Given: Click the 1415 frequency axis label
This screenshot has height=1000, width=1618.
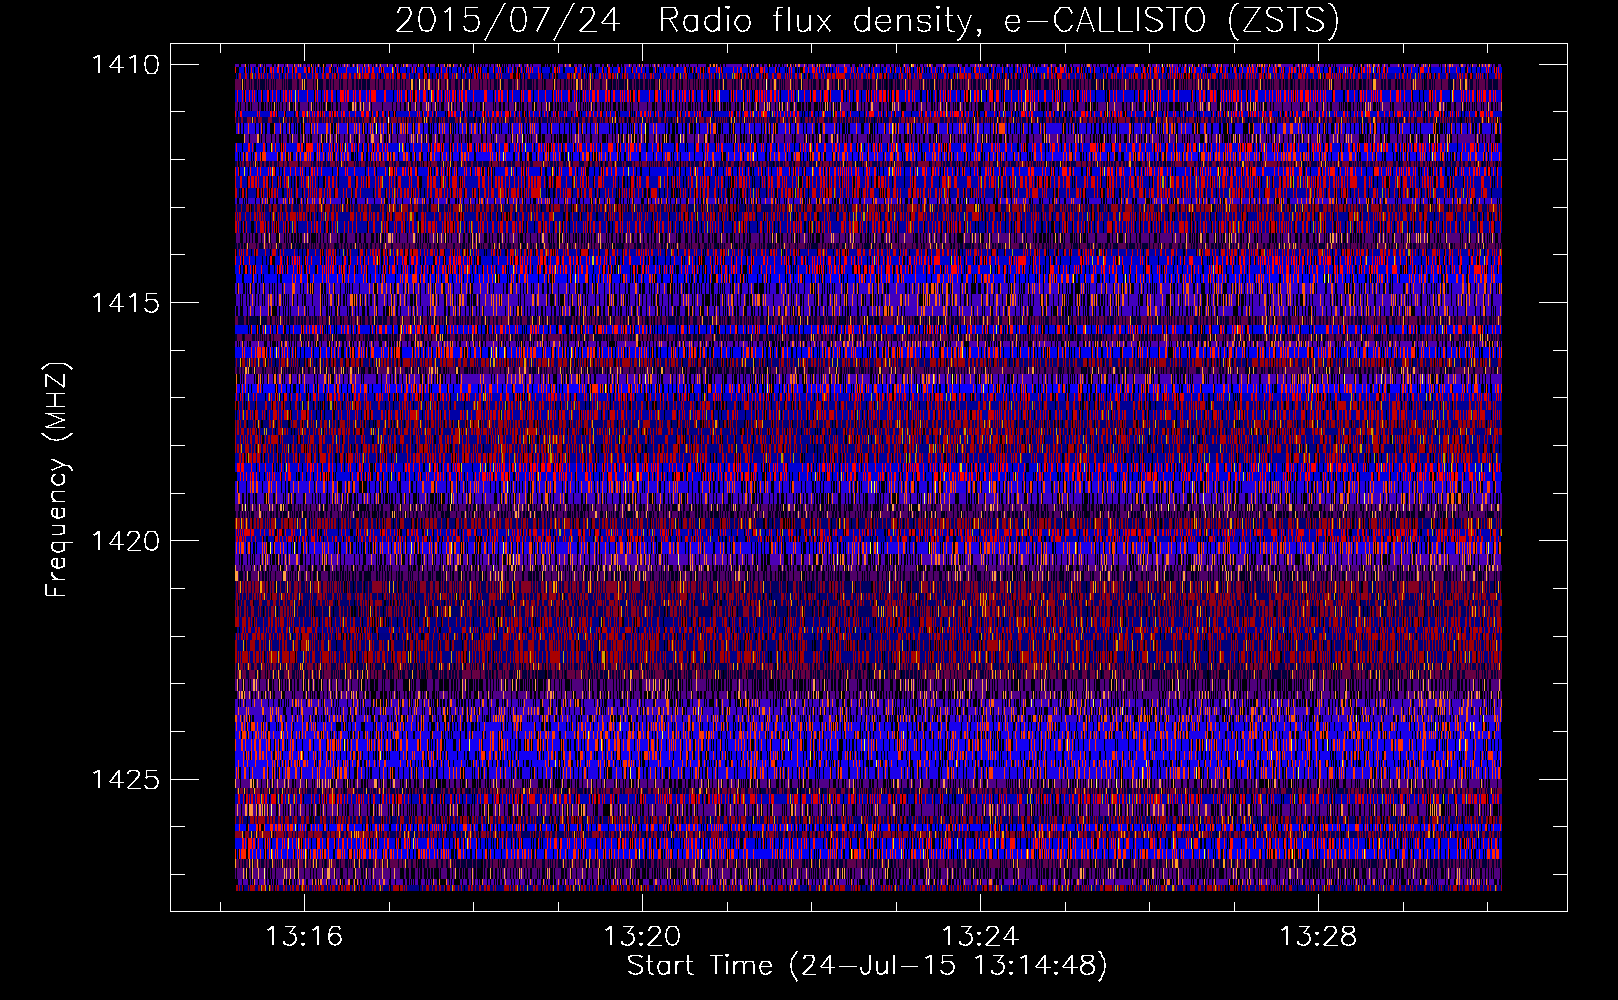Looking at the screenshot, I should click(125, 303).
